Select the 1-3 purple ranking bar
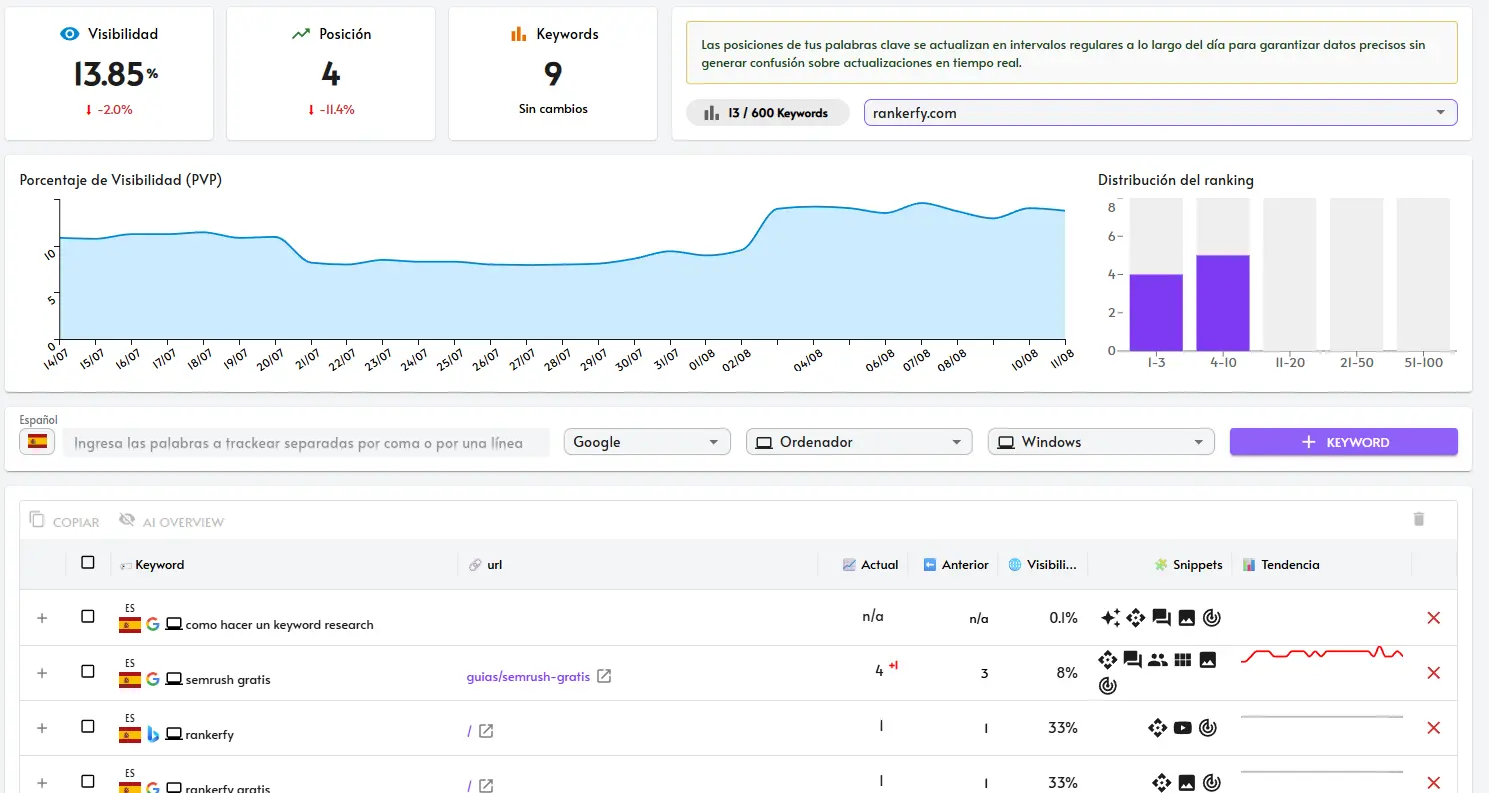Screen dimensions: 1489x793 point(1156,312)
